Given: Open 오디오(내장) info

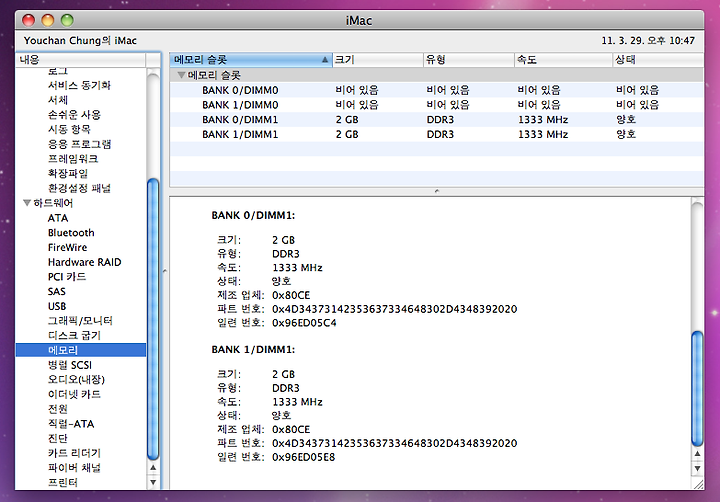Looking at the screenshot, I should coord(76,379).
